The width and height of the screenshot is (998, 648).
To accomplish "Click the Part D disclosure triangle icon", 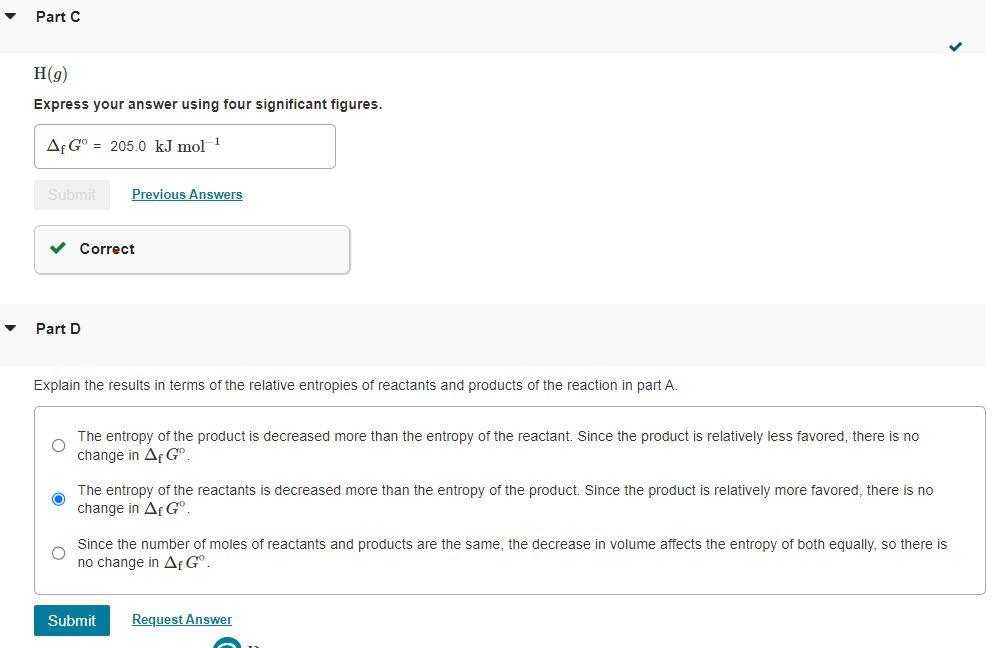I will click(x=10, y=327).
